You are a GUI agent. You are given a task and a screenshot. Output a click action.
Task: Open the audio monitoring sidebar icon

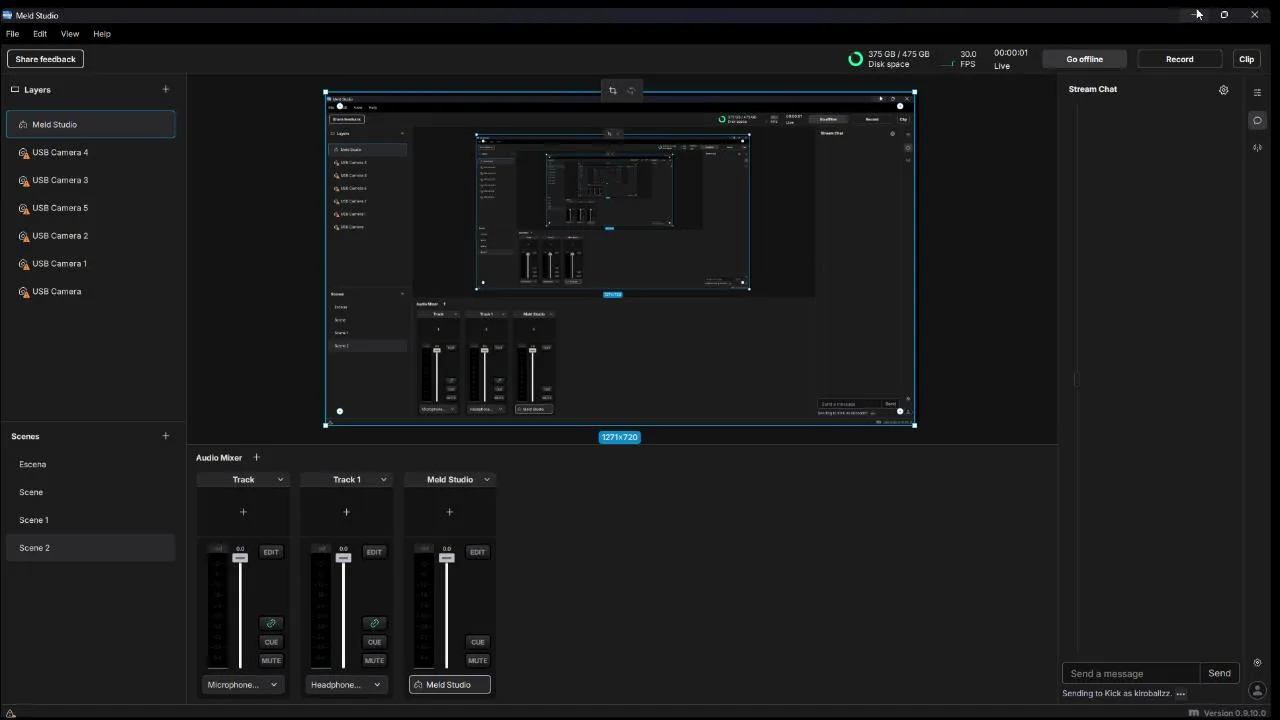(x=1257, y=148)
